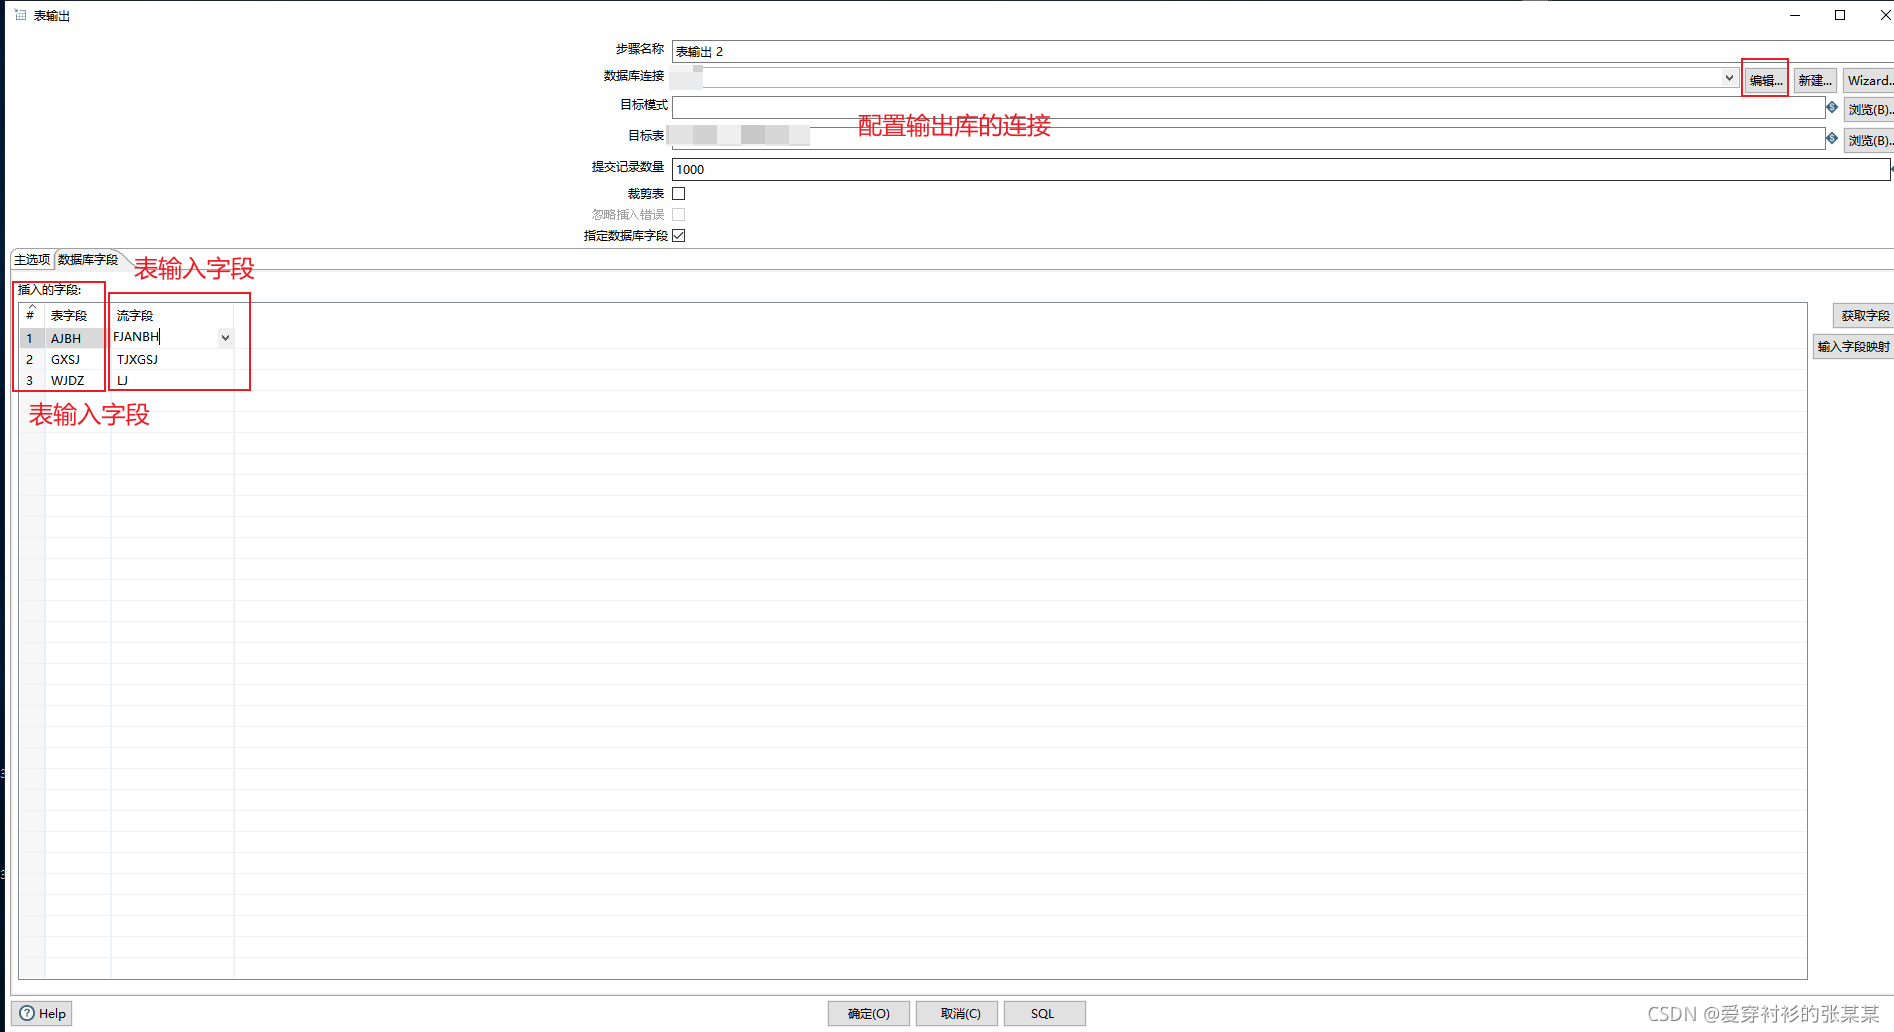Click the variable diamond icon beside 目标模式
This screenshot has height=1032, width=1894.
point(1832,108)
